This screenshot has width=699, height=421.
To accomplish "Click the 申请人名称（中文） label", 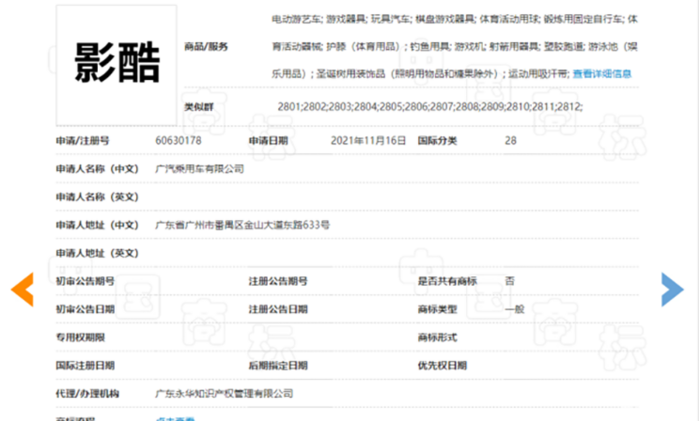I will click(x=97, y=169).
